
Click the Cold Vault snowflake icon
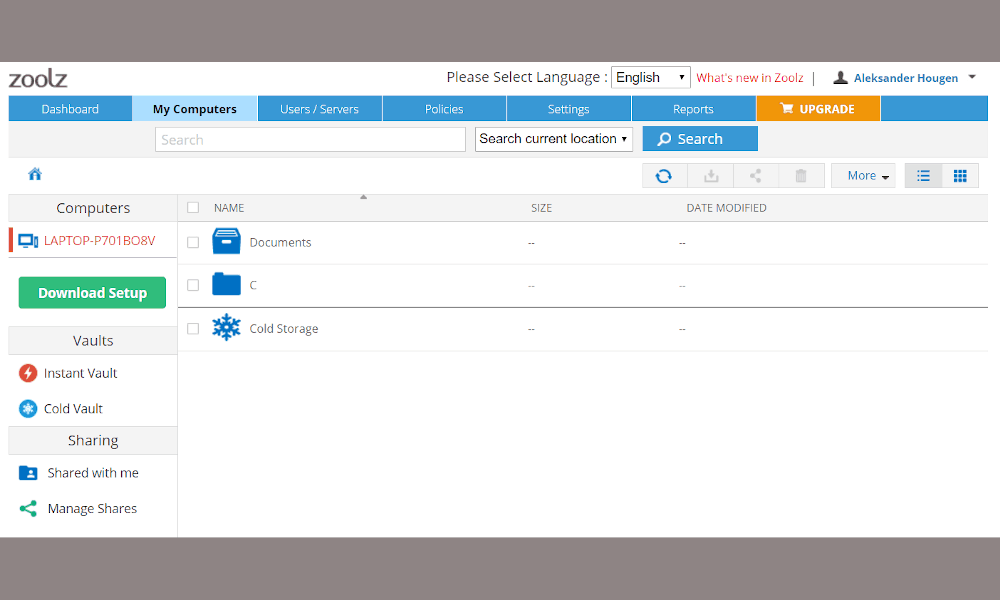click(28, 409)
